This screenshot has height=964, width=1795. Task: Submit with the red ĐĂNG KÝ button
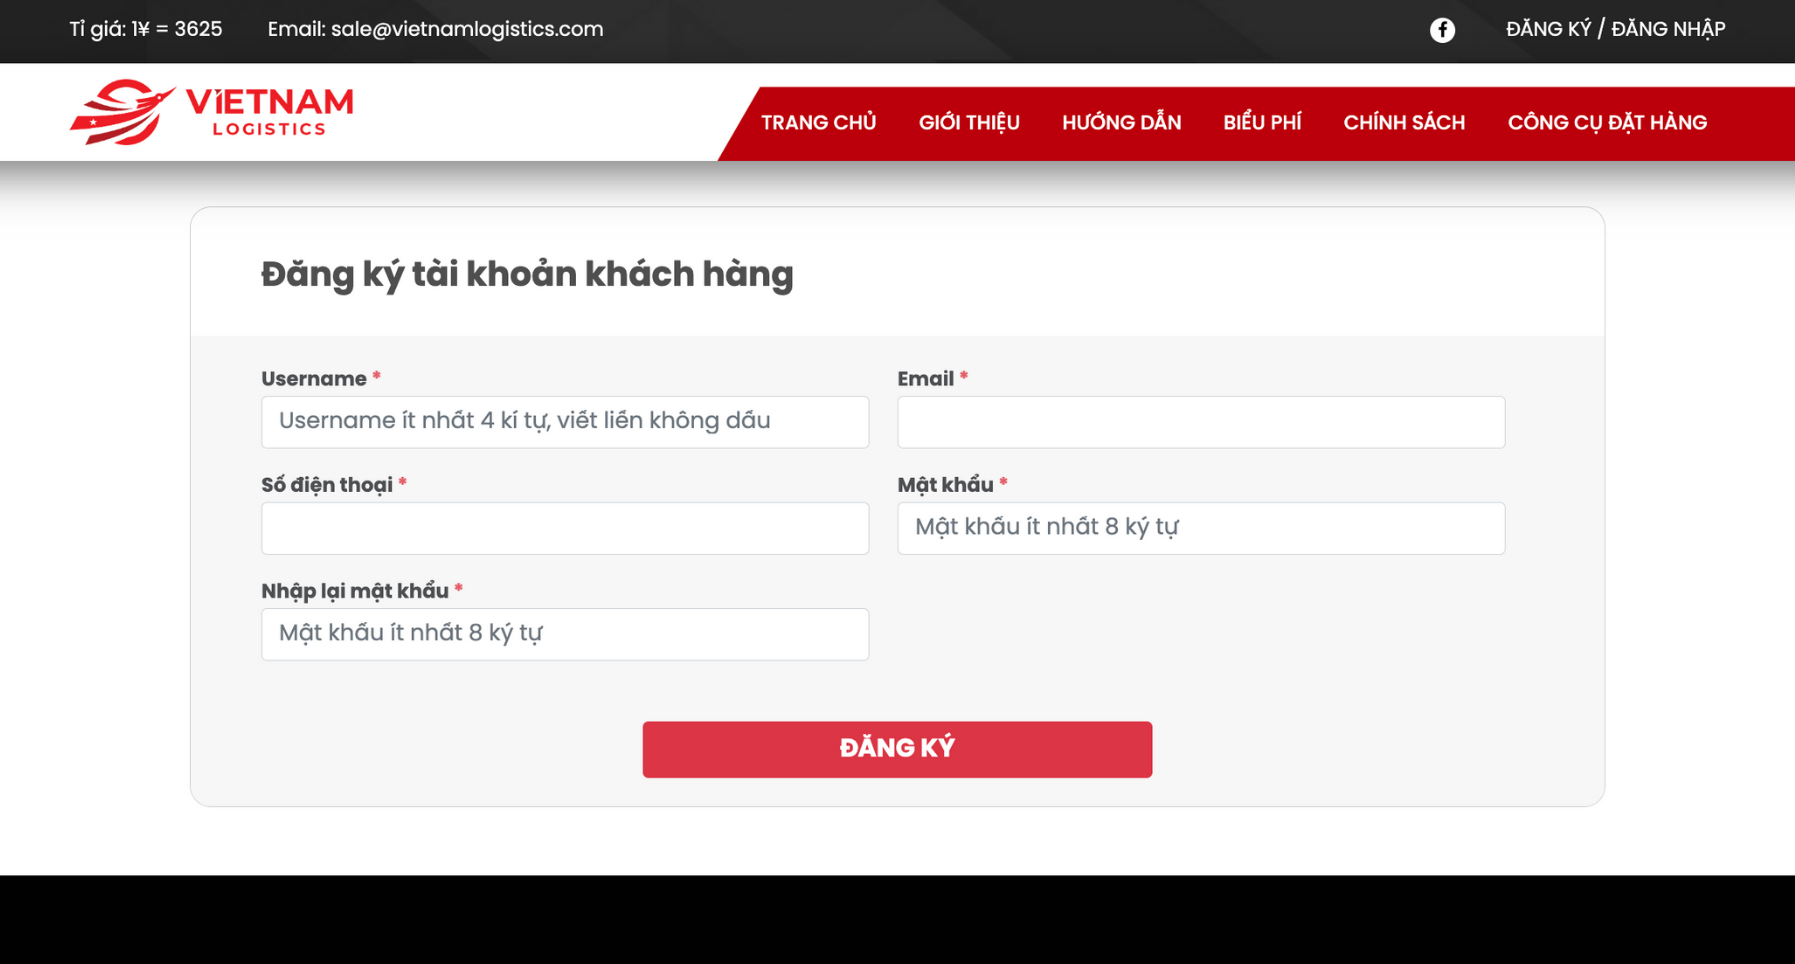897,749
